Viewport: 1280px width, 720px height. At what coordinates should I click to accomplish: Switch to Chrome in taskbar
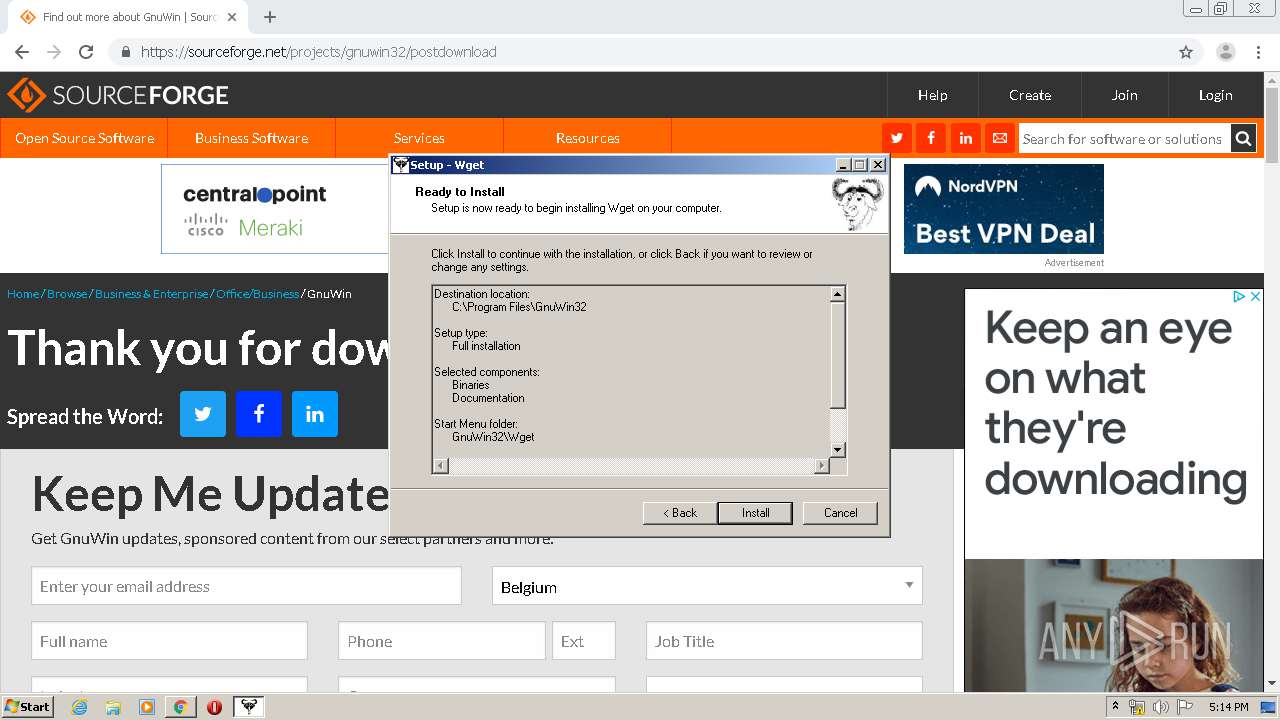point(180,707)
